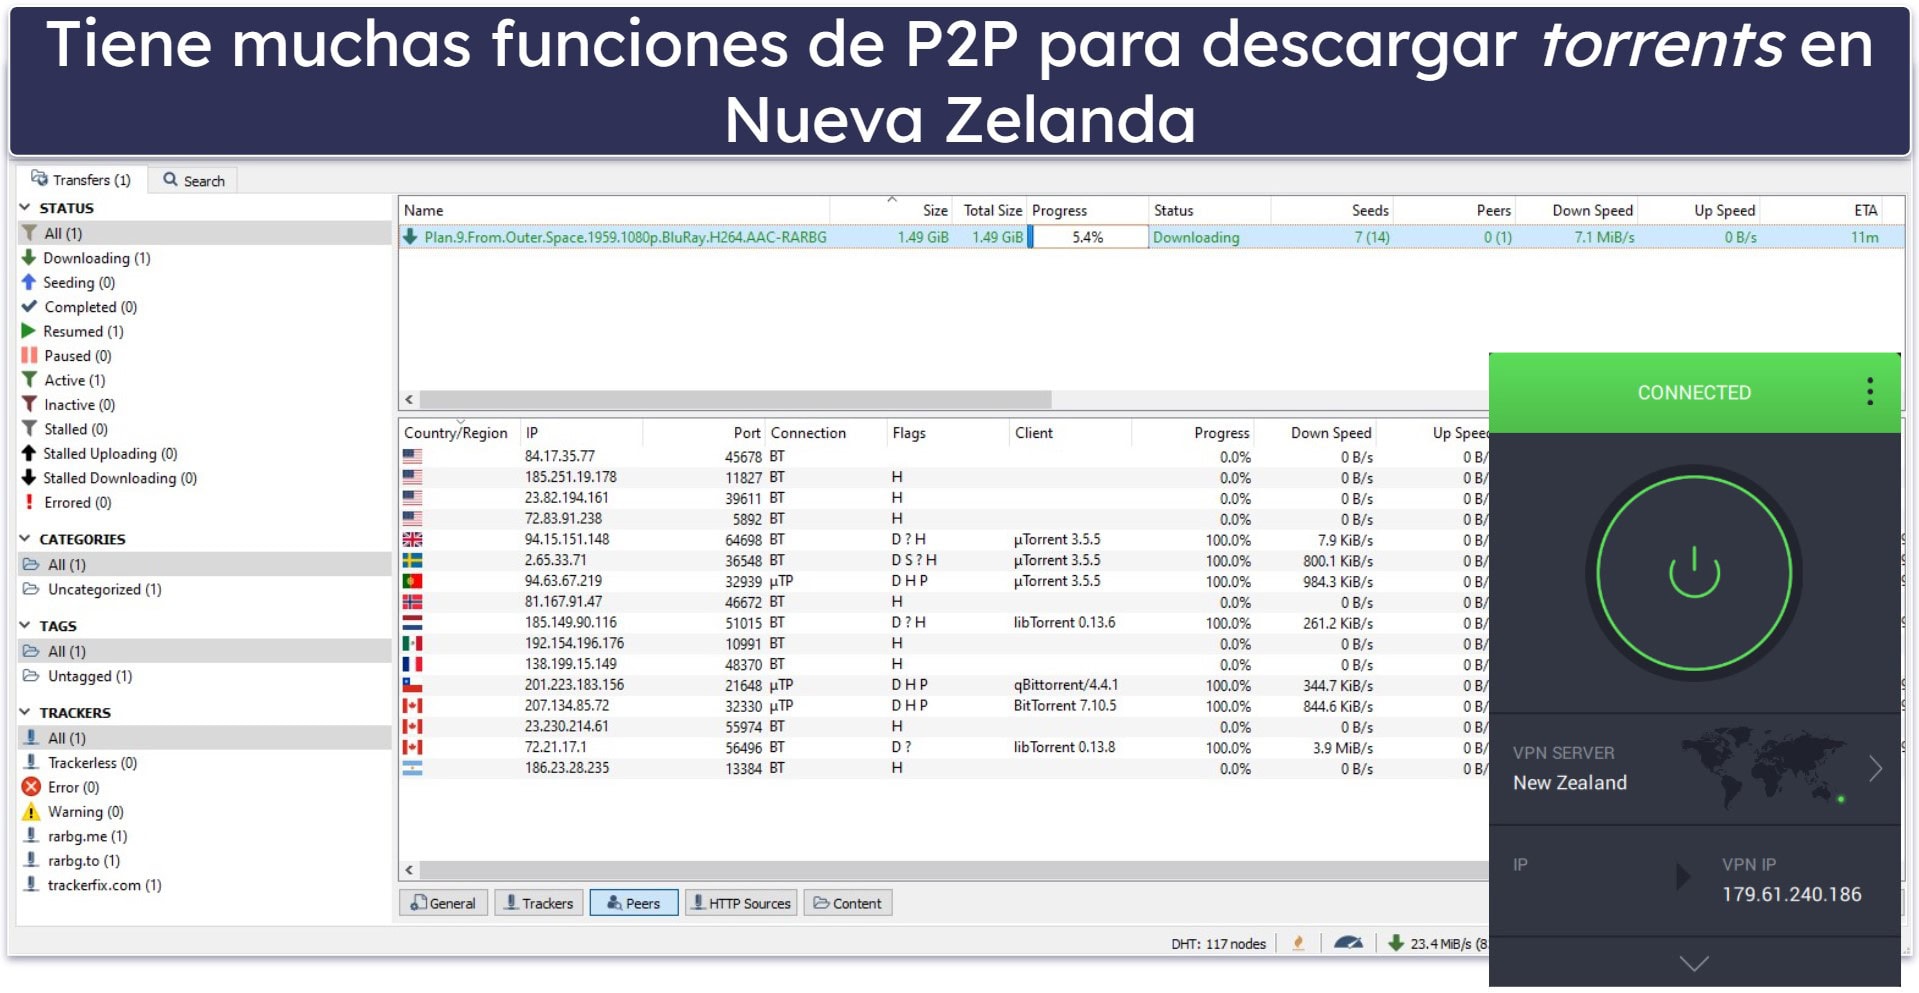Image resolution: width=1919 pixels, height=993 pixels.
Task: Sort torrents by Down Speed column
Action: (1577, 210)
